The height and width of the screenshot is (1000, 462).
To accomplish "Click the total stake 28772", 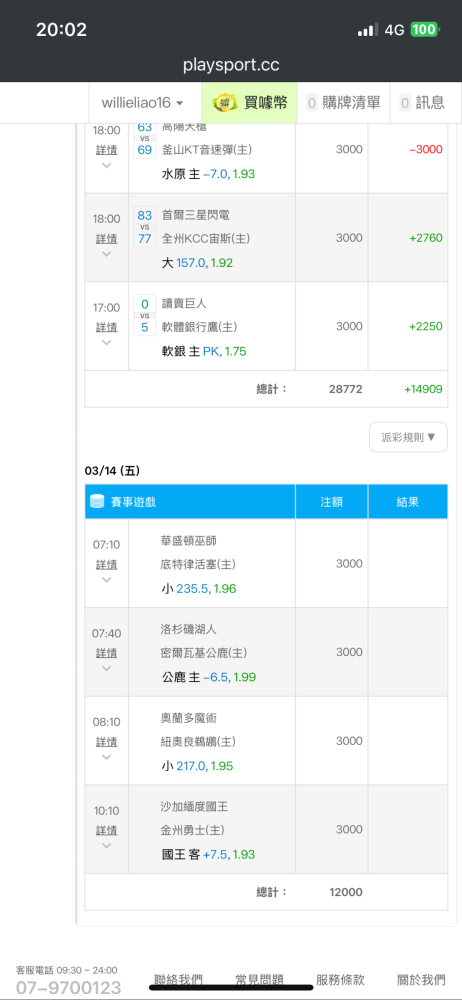I will [x=346, y=389].
